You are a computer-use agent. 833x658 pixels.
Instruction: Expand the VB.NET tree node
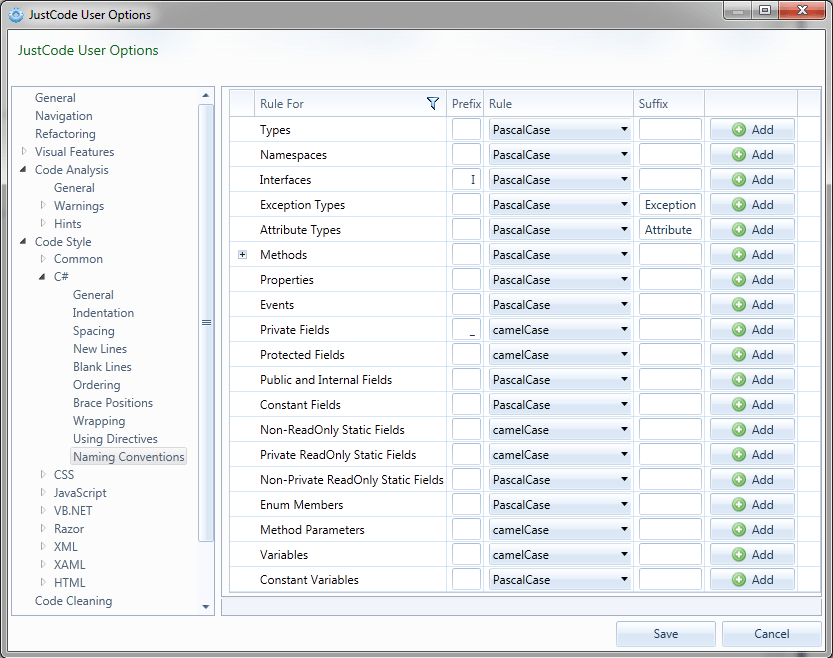[43, 510]
